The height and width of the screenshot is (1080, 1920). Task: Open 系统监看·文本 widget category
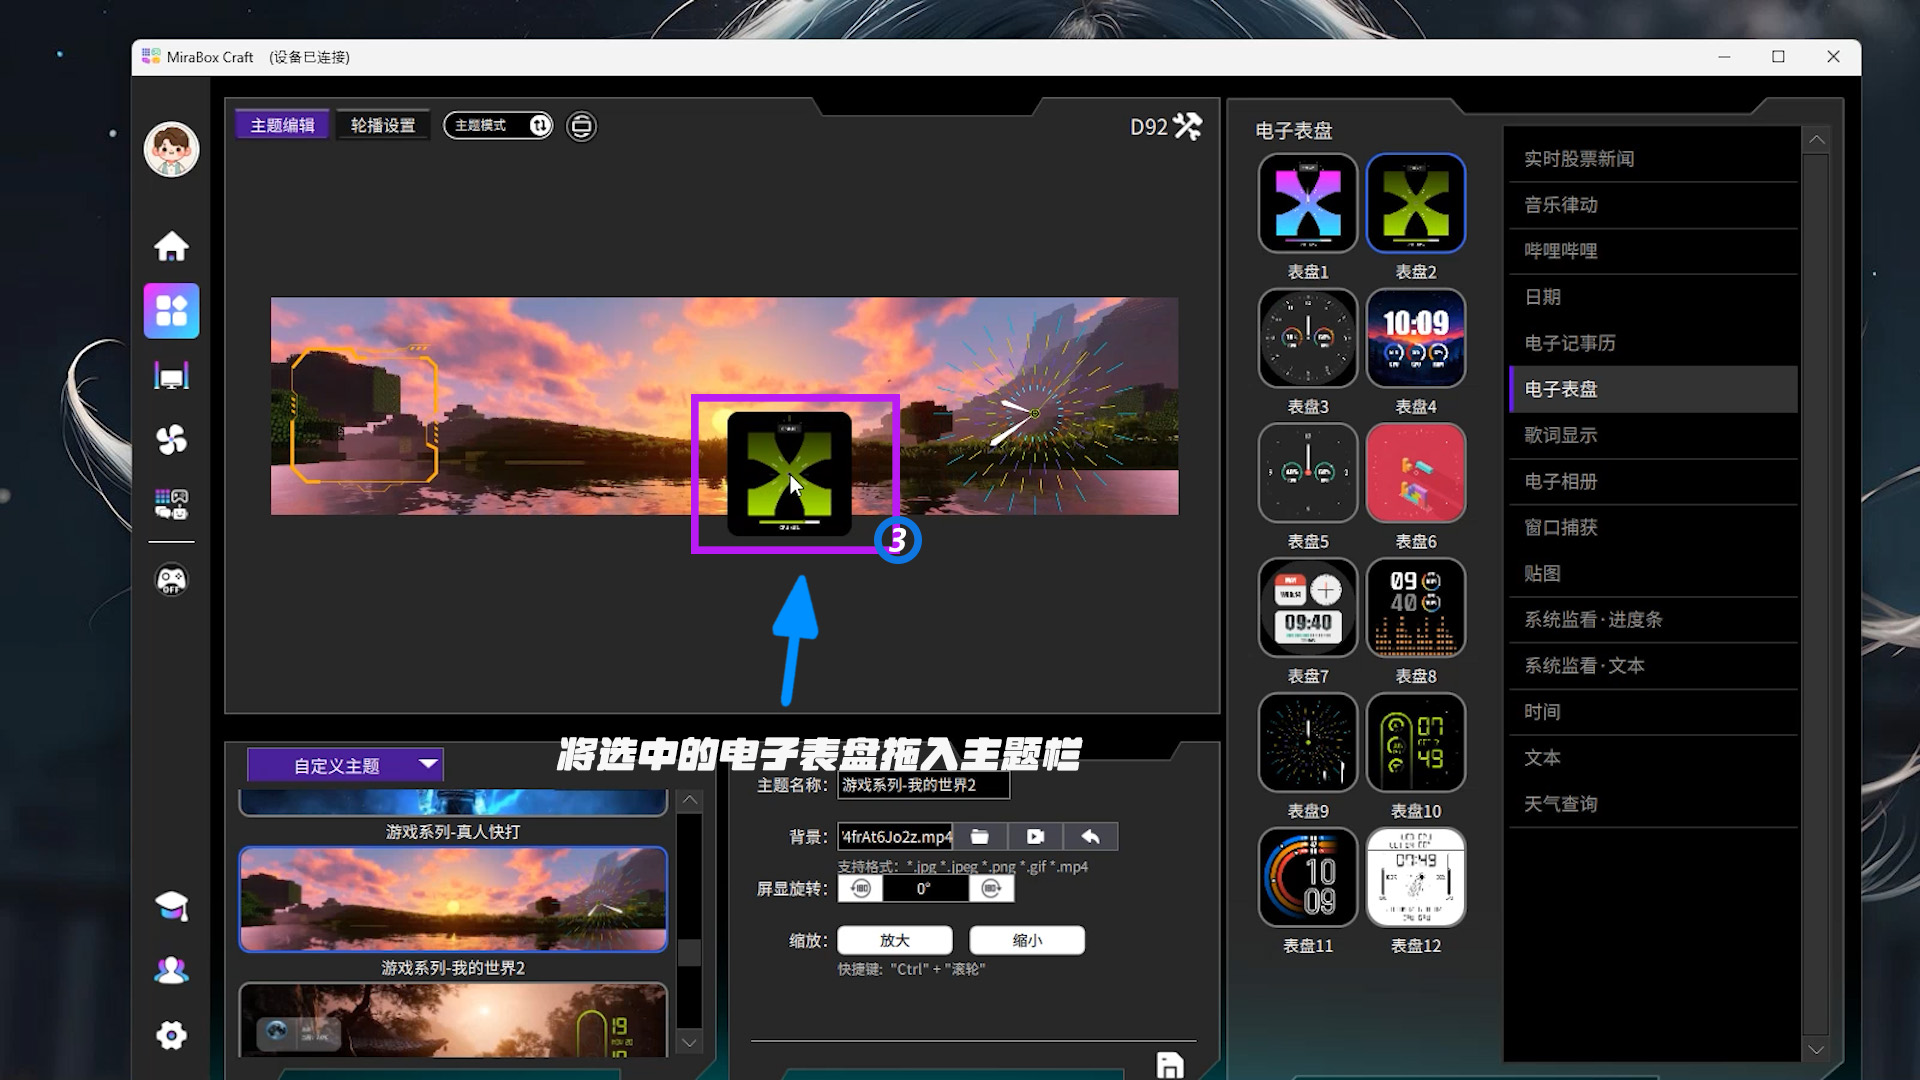pos(1654,665)
